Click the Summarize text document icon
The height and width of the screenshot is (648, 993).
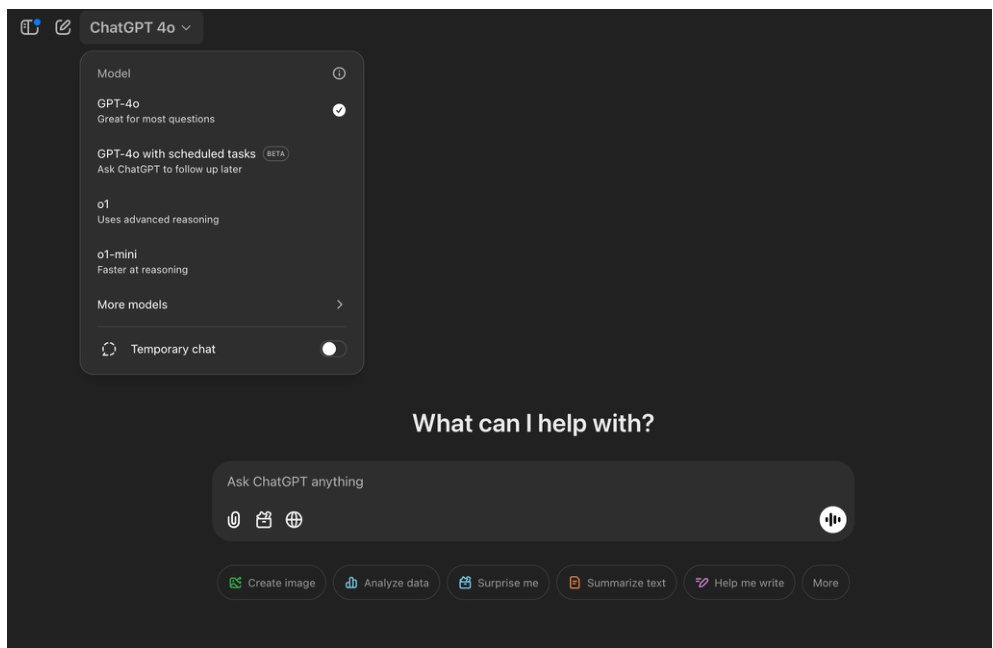tap(574, 583)
